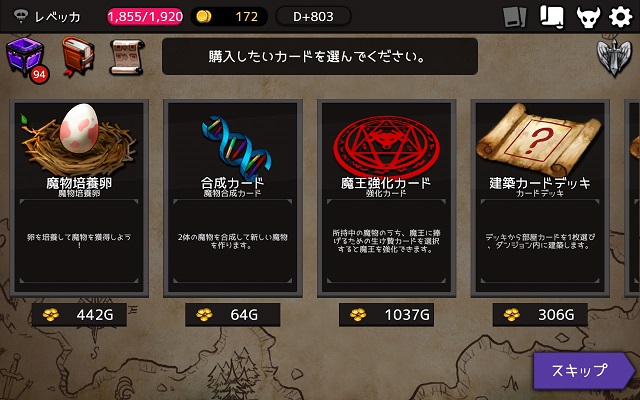The height and width of the screenshot is (400, 640).
Task: Open the white scroll icon in the top bar
Action: 552,17
